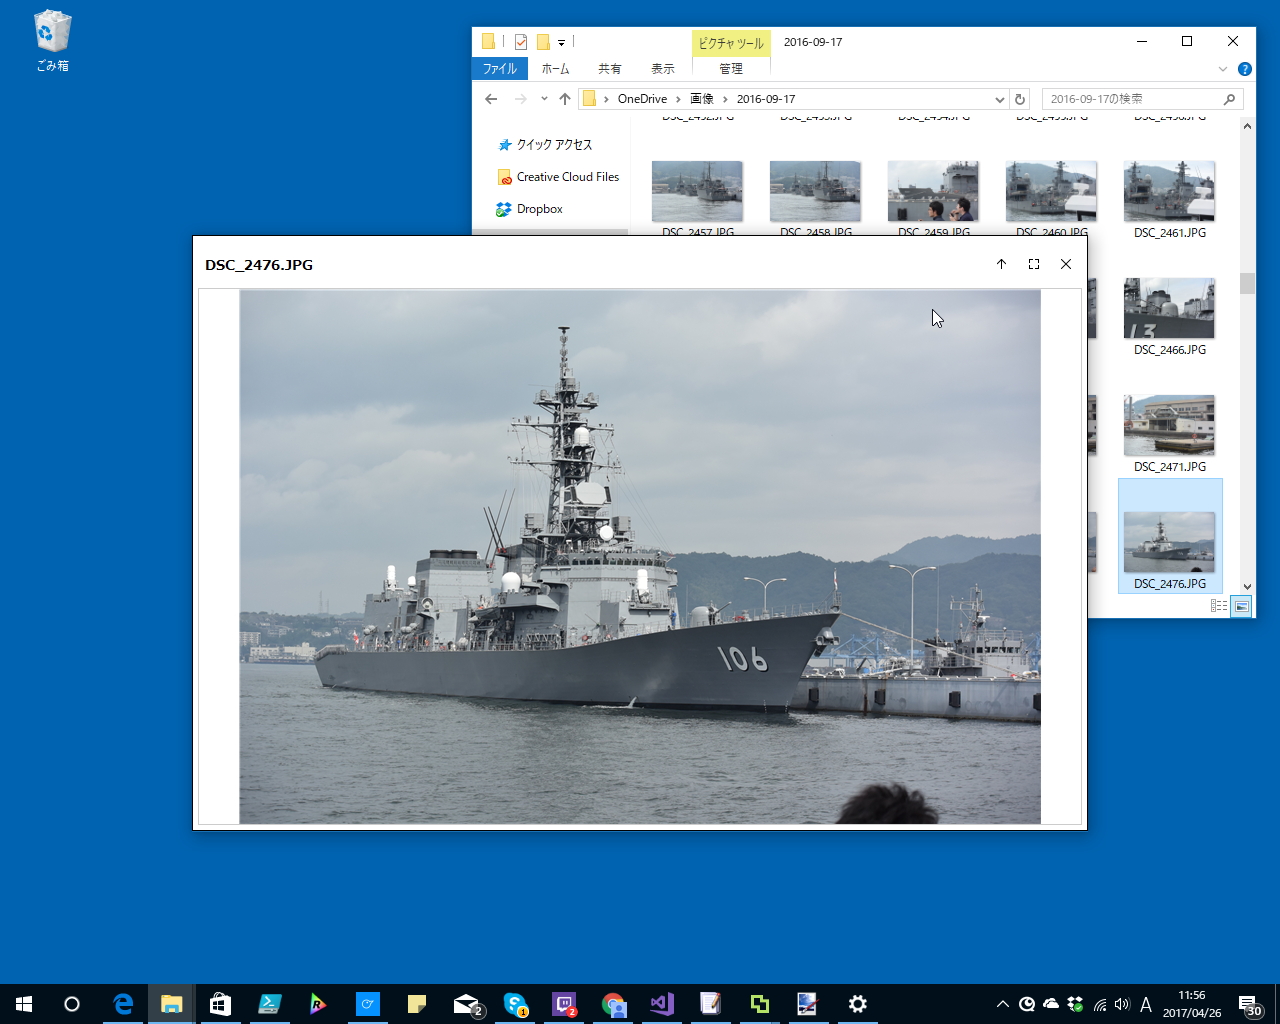Toggle the IME input mode indicator
This screenshot has width=1280, height=1024.
point(1146,1004)
